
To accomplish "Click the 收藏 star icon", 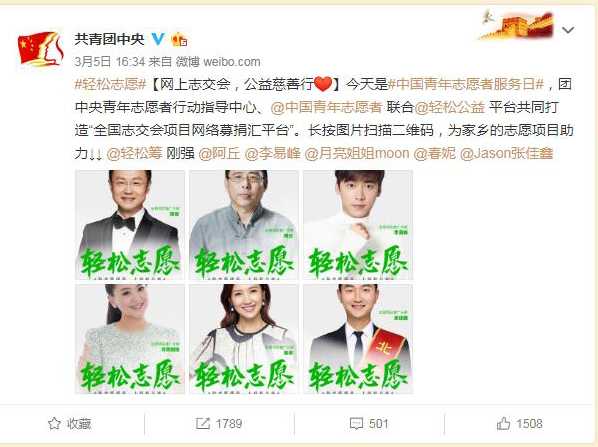I will (54, 423).
